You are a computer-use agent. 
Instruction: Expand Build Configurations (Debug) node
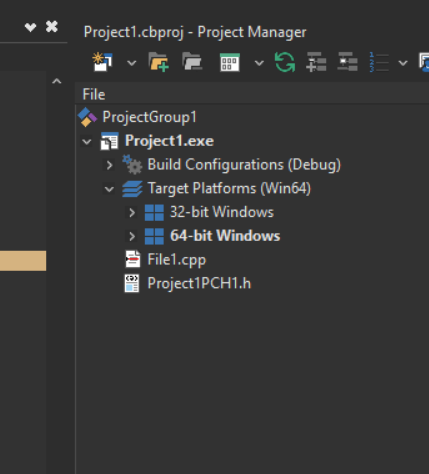[x=109, y=165]
